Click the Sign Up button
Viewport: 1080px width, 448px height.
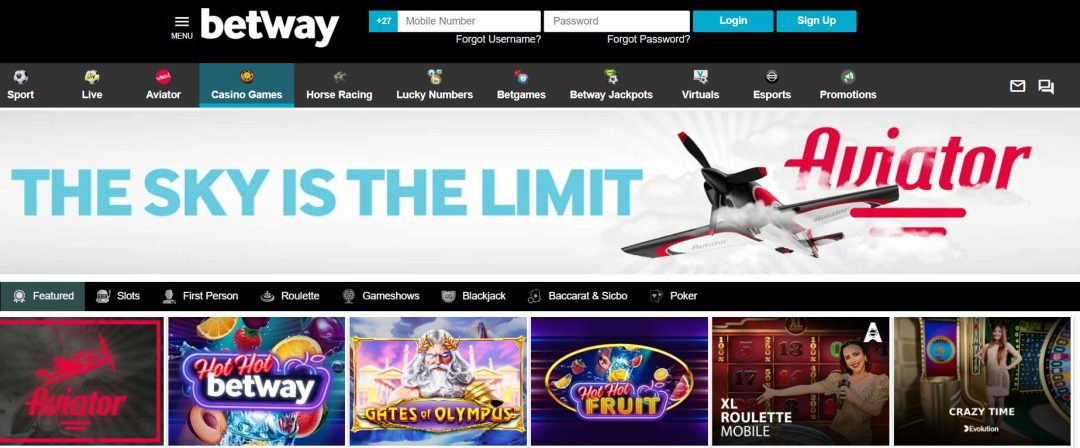click(x=816, y=21)
